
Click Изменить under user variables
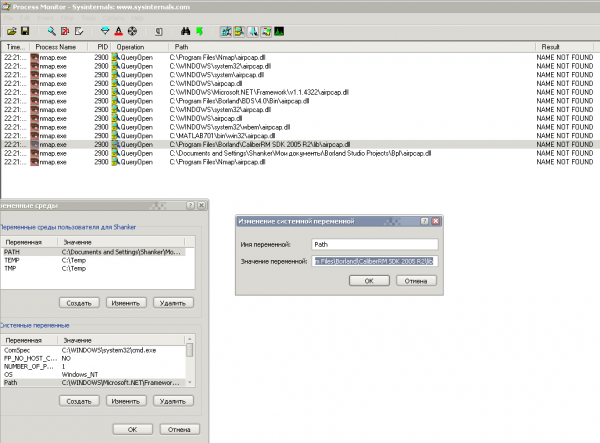coord(126,303)
